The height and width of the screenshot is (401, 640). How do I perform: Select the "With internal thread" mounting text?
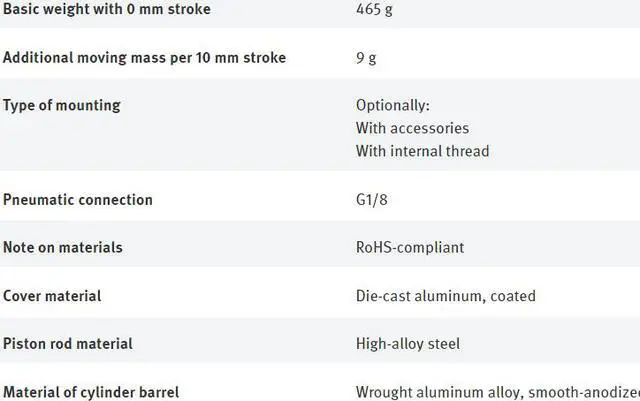[422, 151]
